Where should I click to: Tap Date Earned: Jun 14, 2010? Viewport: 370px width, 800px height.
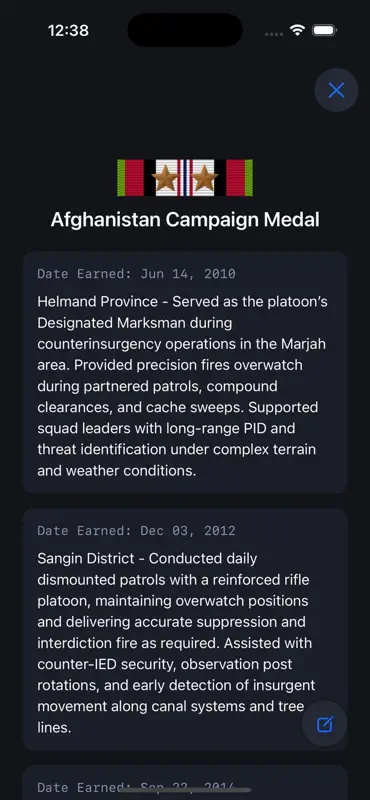click(x=136, y=273)
